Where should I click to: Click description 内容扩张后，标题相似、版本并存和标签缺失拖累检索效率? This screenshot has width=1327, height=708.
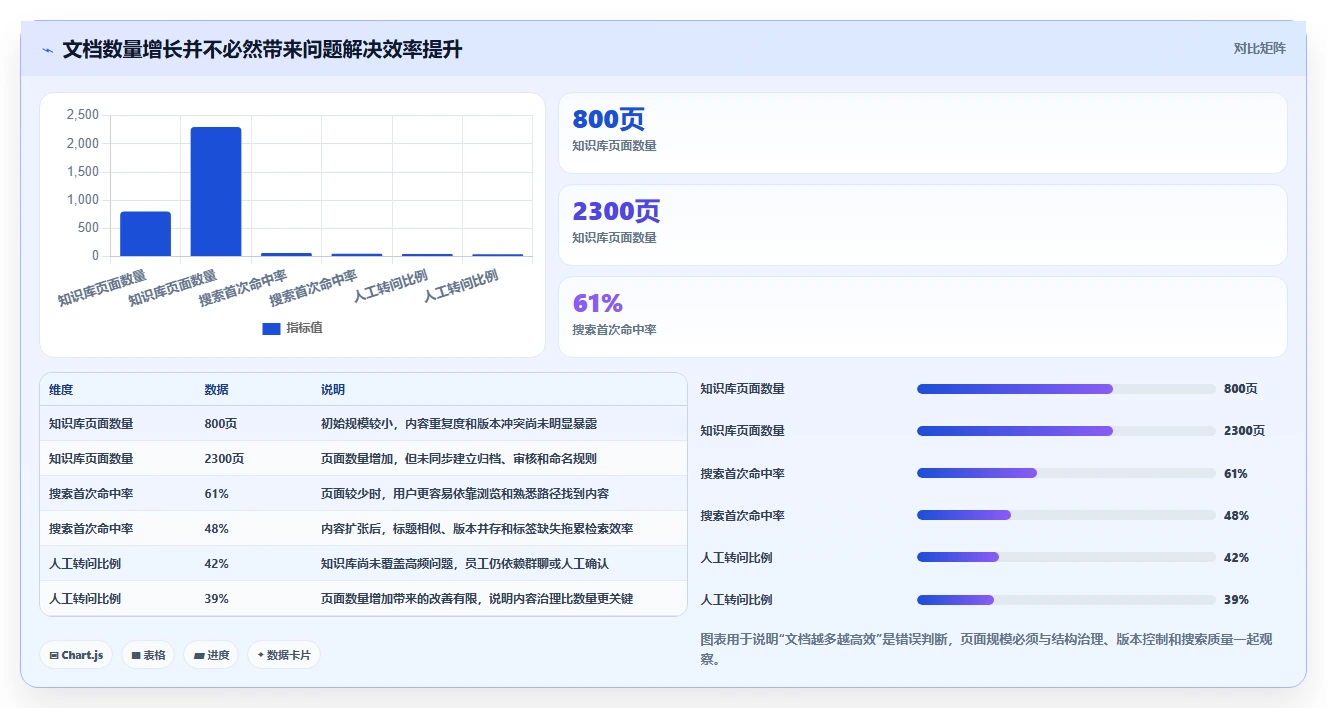tap(477, 529)
